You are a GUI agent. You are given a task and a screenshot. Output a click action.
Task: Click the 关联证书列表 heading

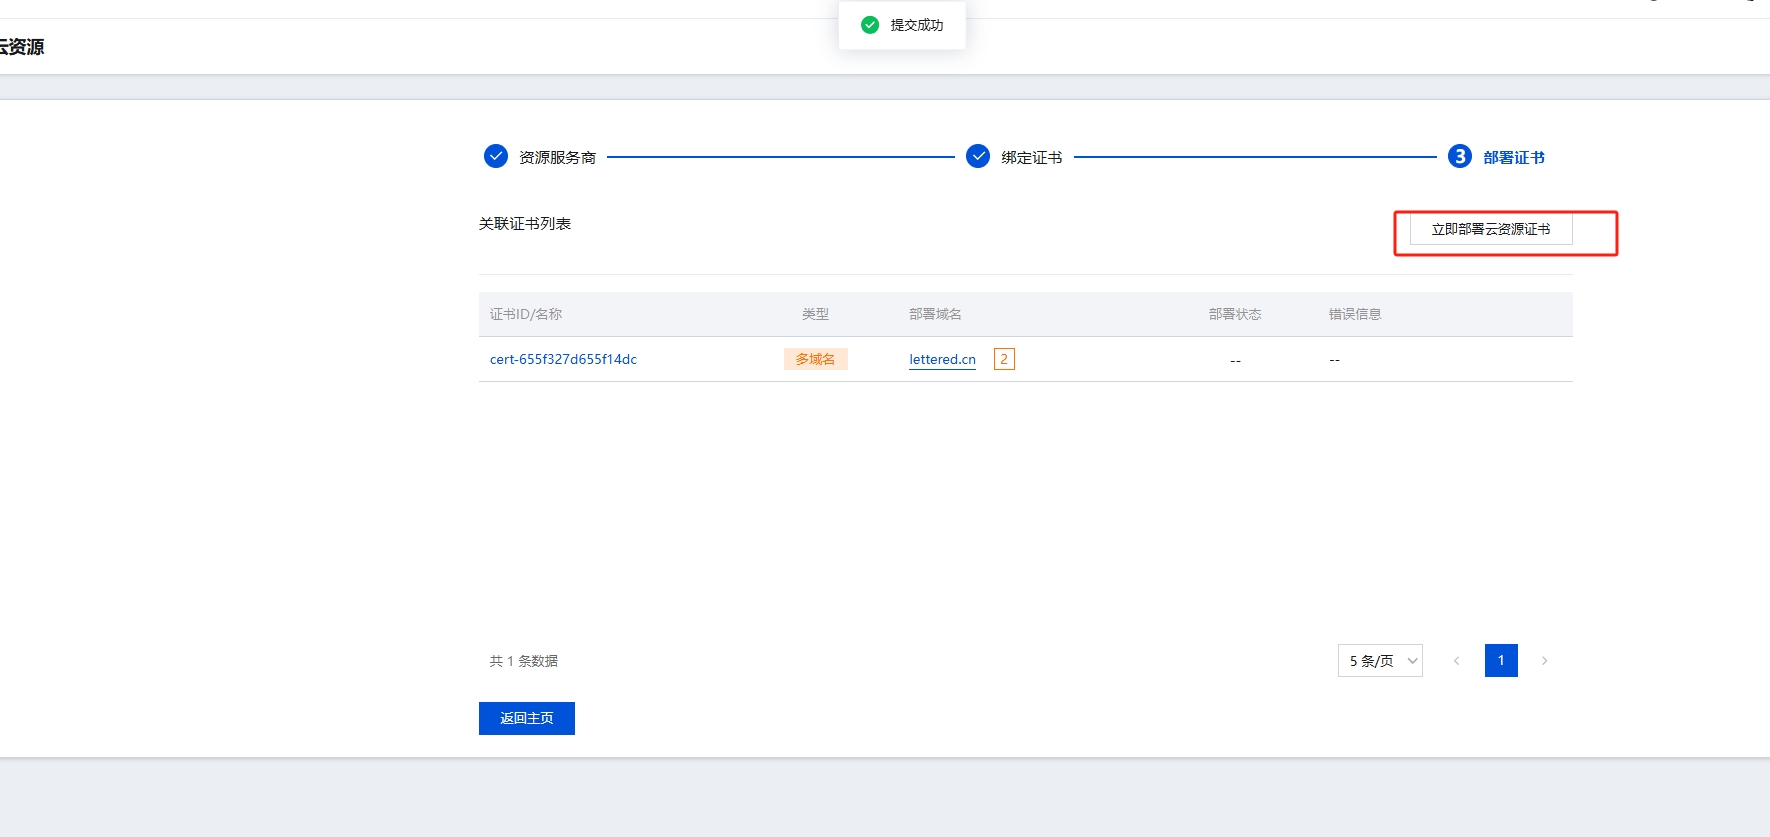point(525,223)
